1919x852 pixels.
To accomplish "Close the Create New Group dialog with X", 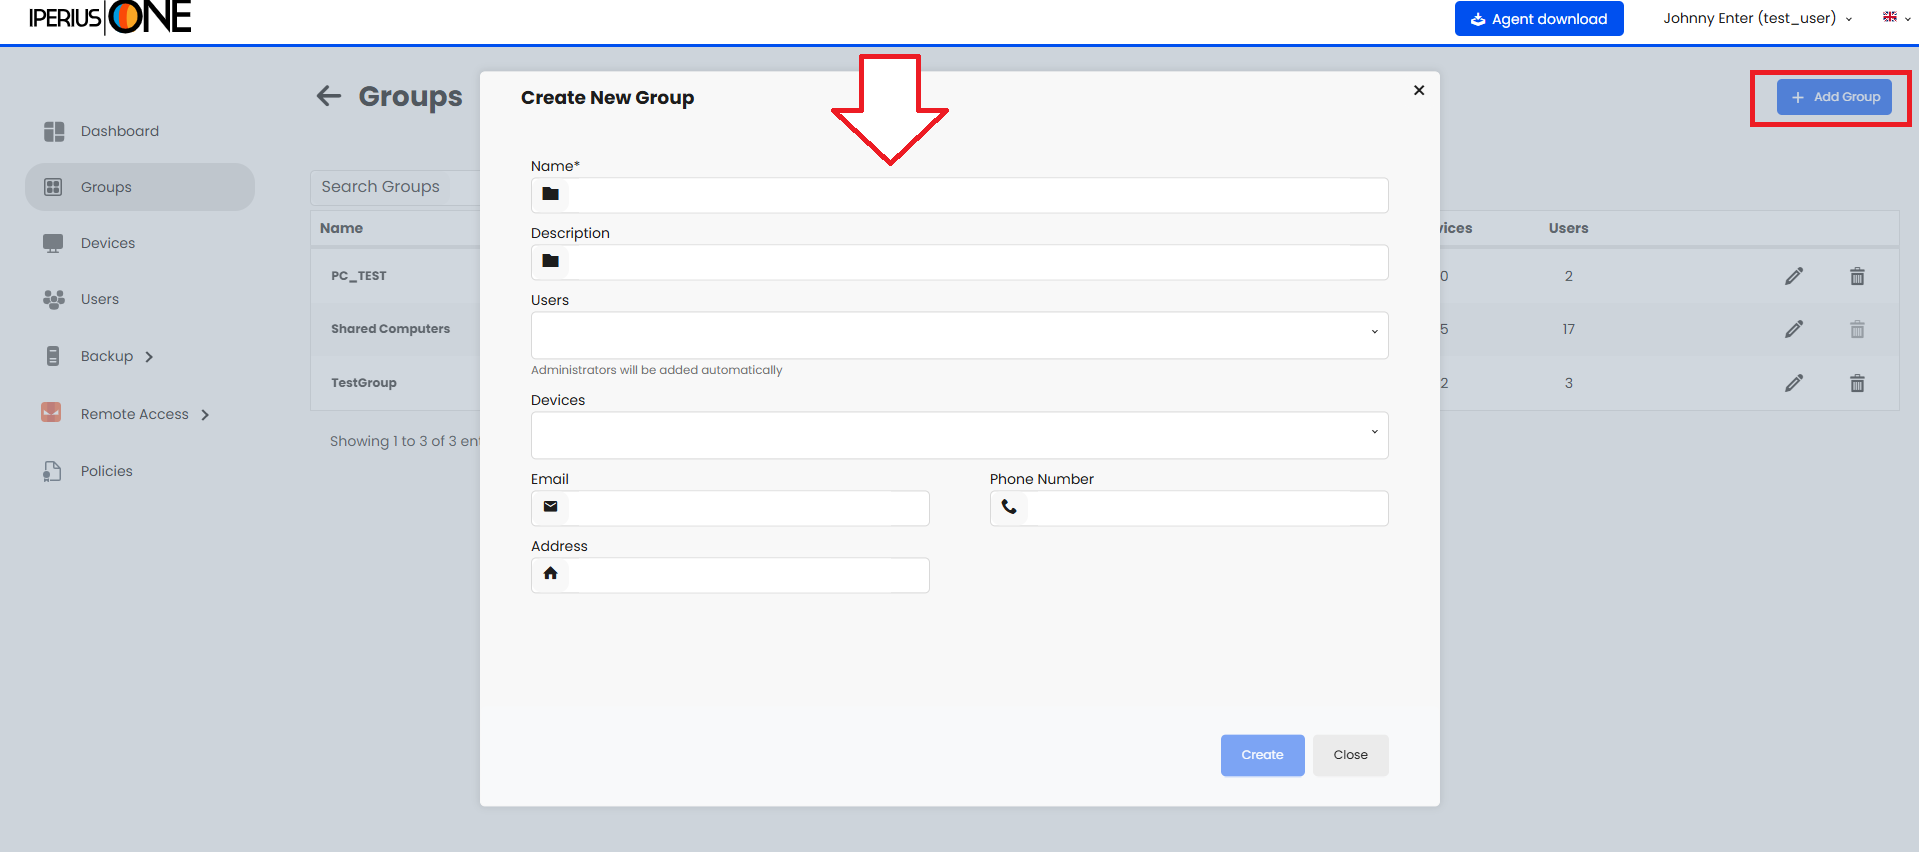I will 1418,90.
